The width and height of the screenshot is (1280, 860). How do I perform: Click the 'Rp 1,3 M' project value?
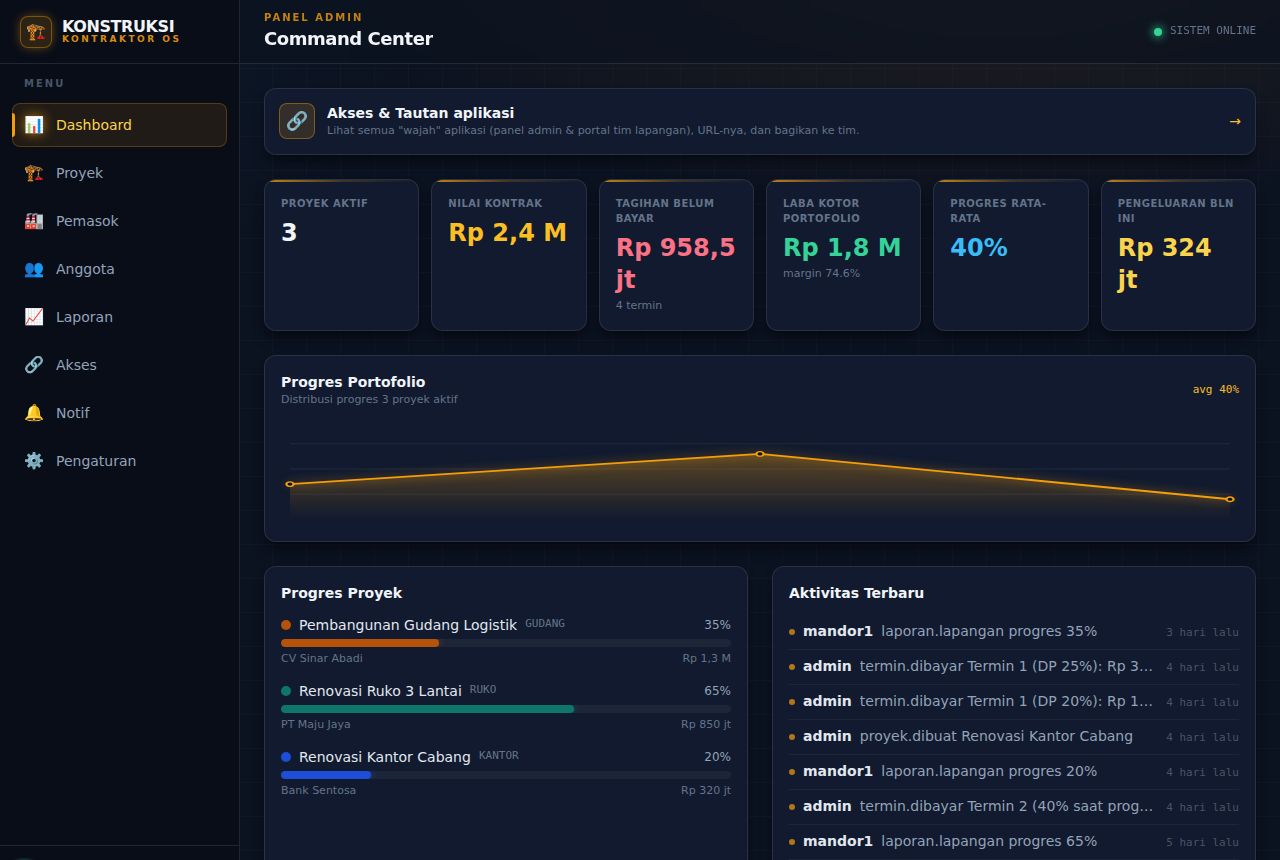click(707, 658)
